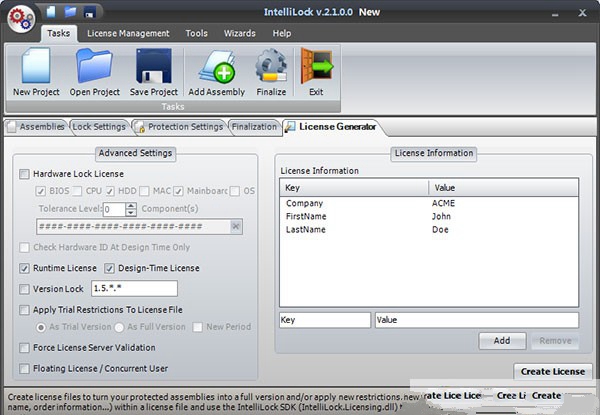Click the Finalize gear icon
Viewport: 600px width, 415px height.
tap(271, 72)
